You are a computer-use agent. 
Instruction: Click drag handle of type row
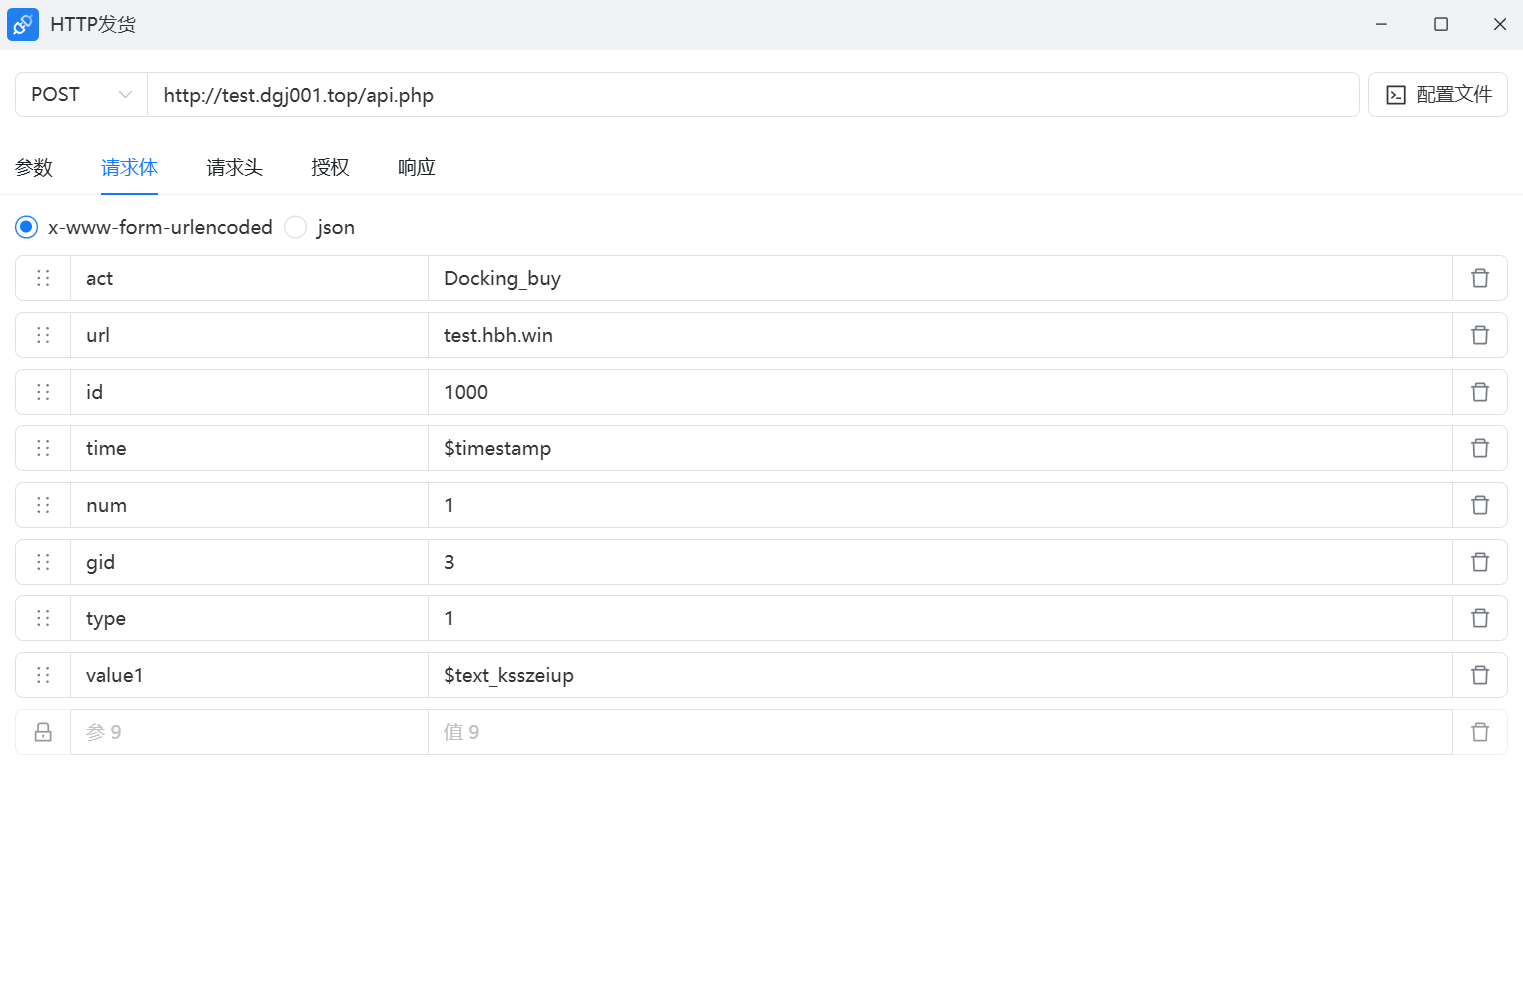(43, 618)
